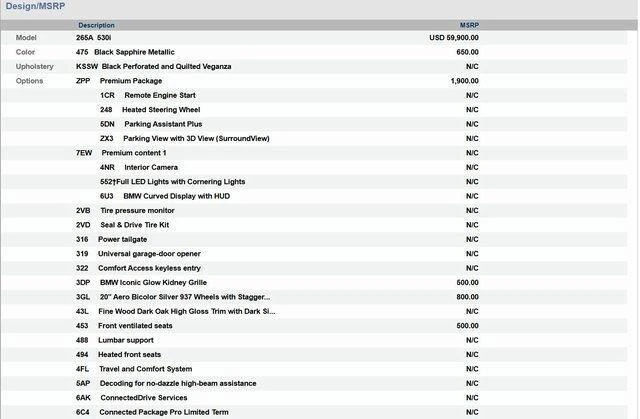This screenshot has height=419, width=640.
Task: Click the Interior Camera line item
Action: (x=150, y=167)
